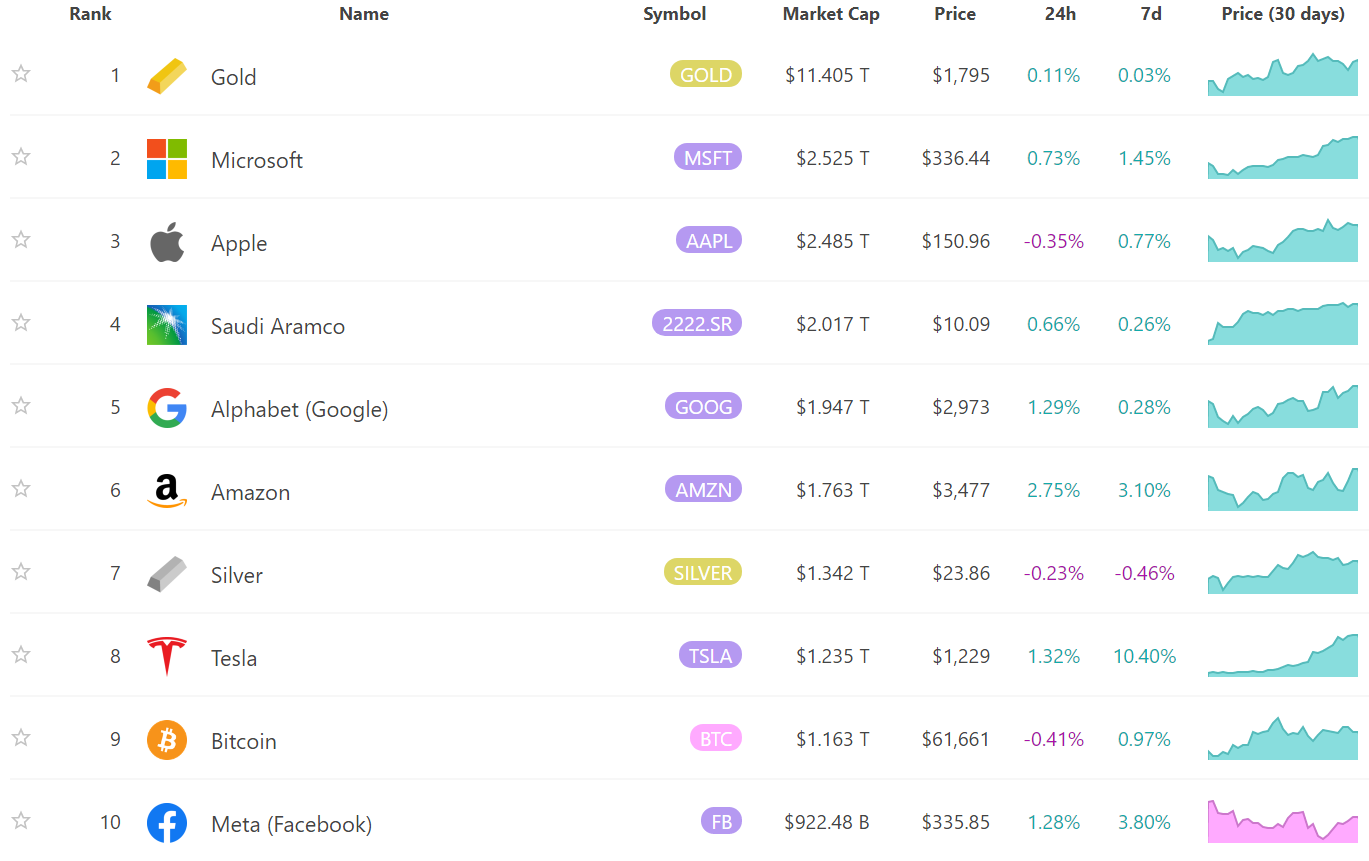
Task: Sort table by Market Cap column
Action: pyautogui.click(x=830, y=14)
